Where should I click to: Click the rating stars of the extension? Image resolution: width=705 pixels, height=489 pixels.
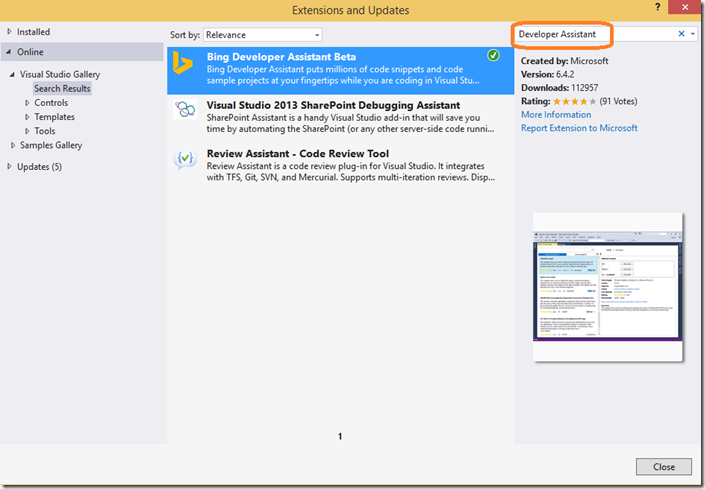click(575, 102)
